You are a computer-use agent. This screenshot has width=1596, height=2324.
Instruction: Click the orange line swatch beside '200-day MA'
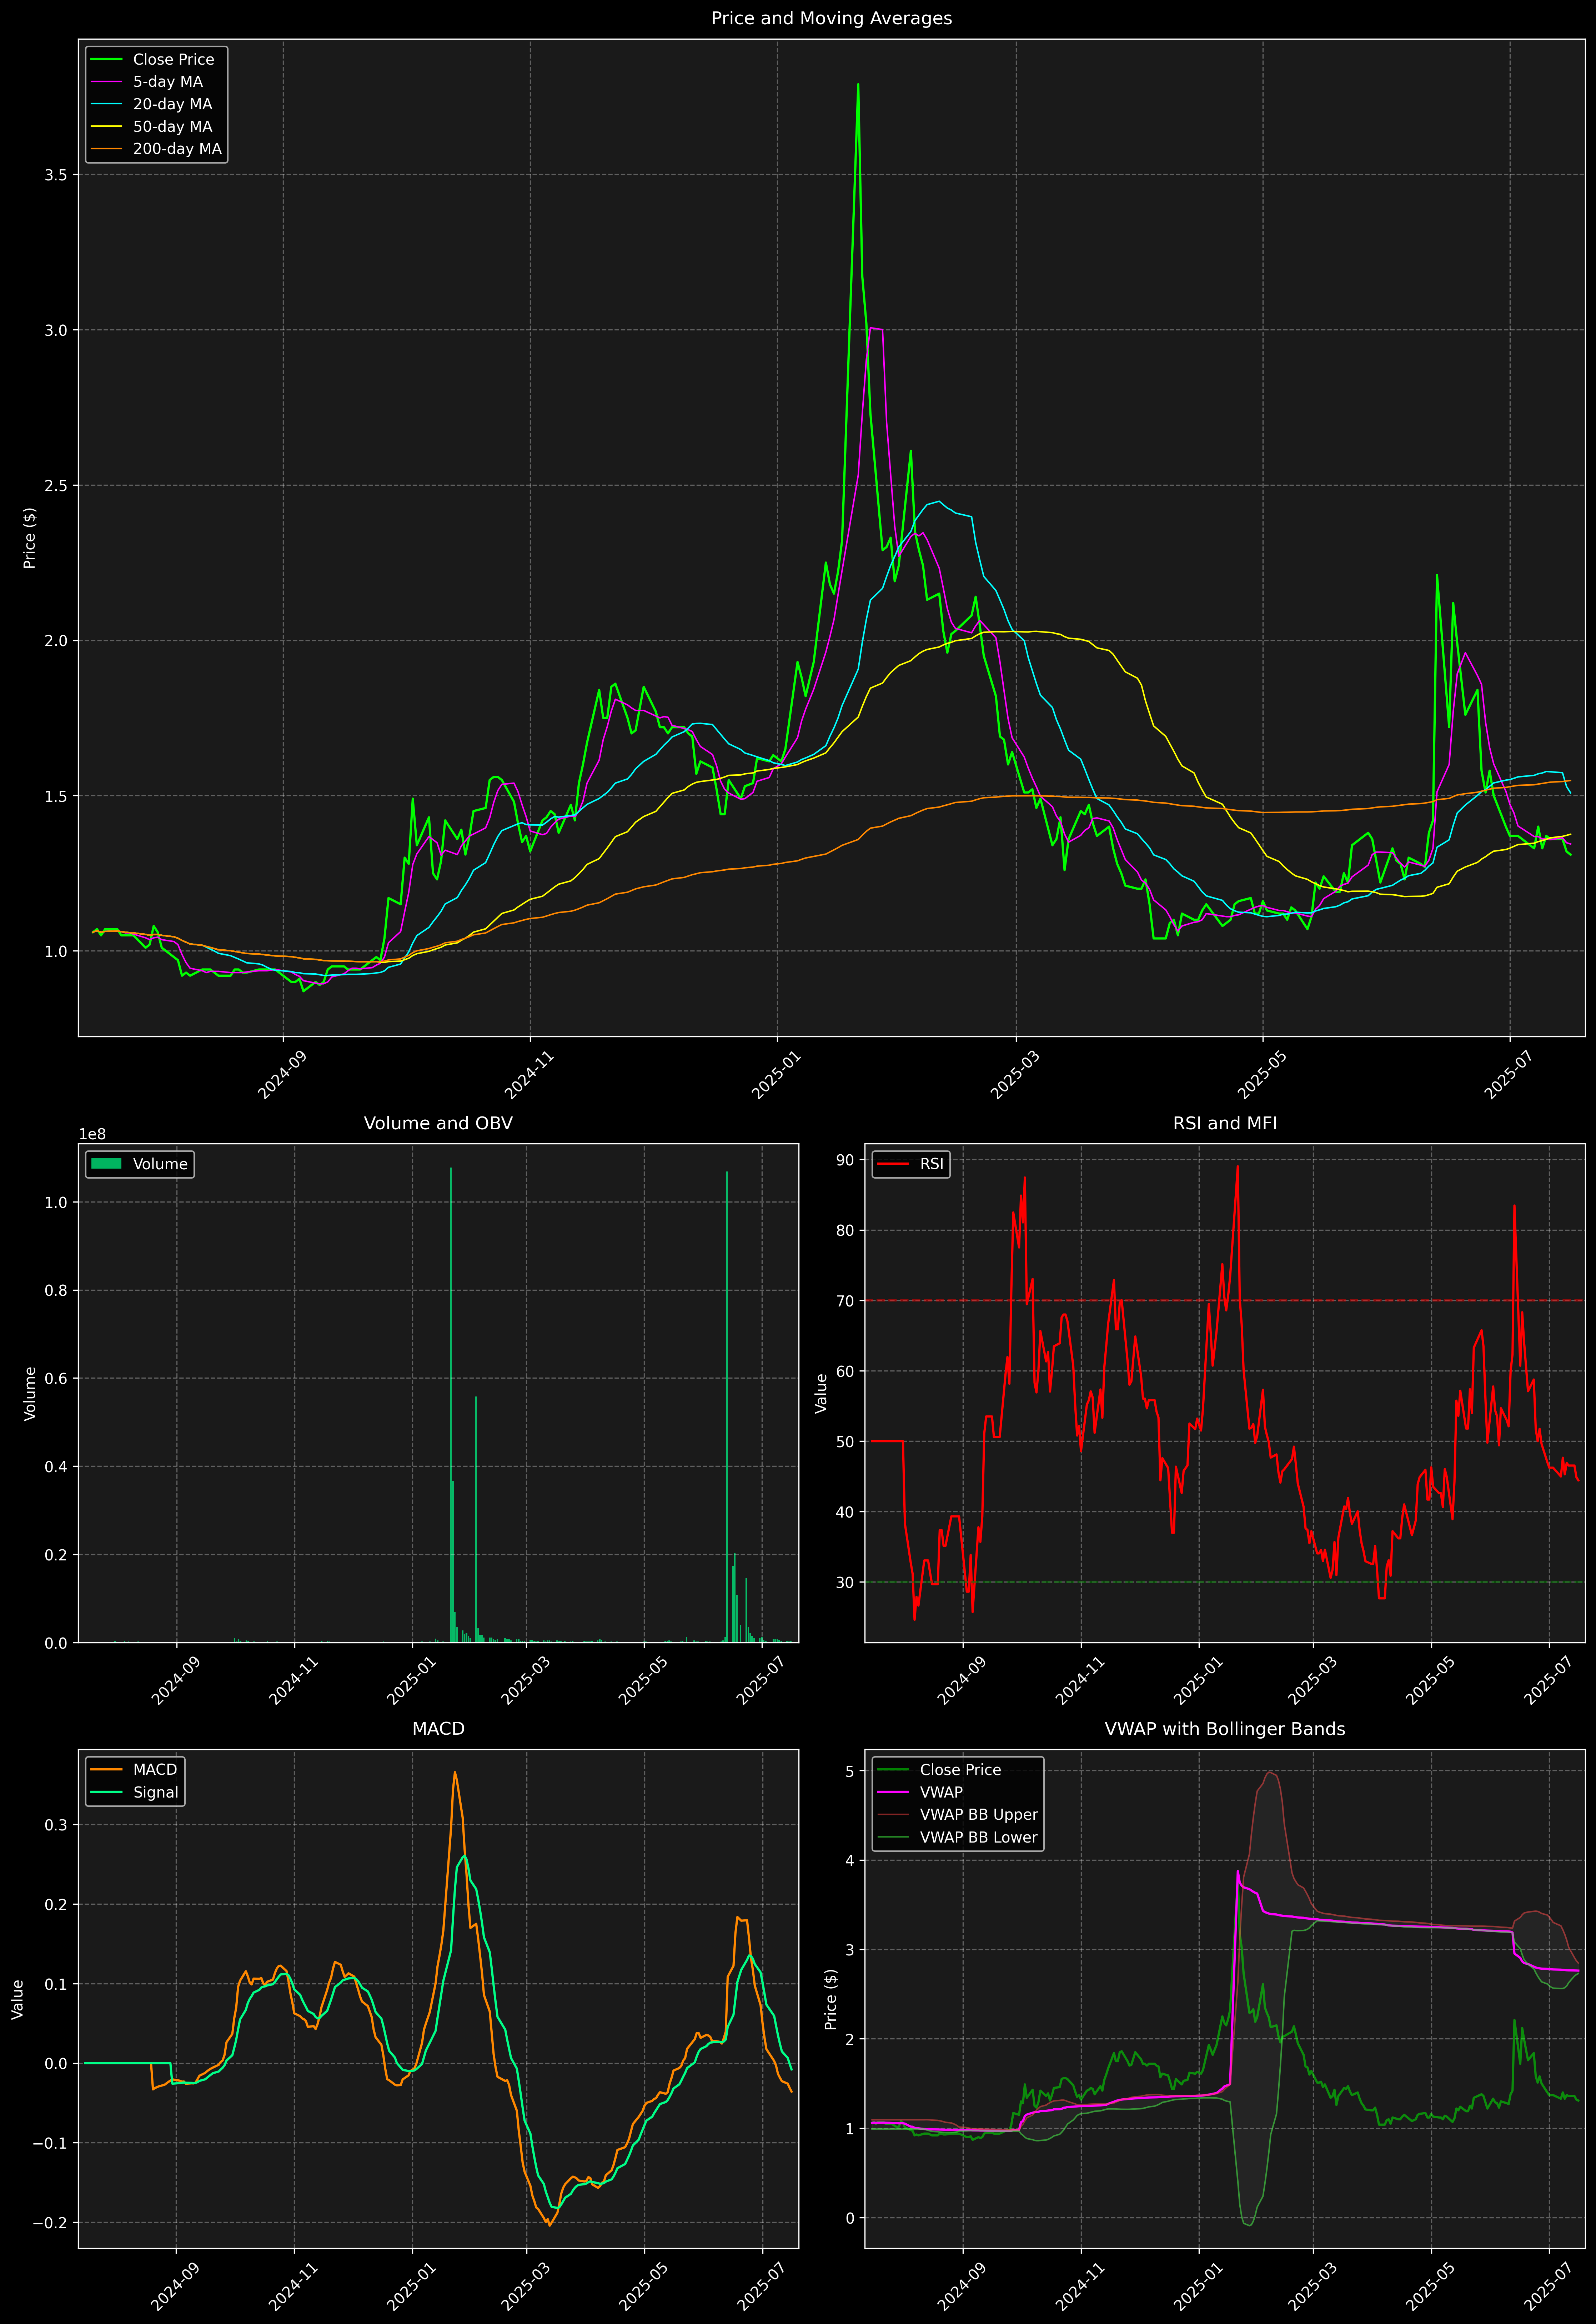pos(107,149)
